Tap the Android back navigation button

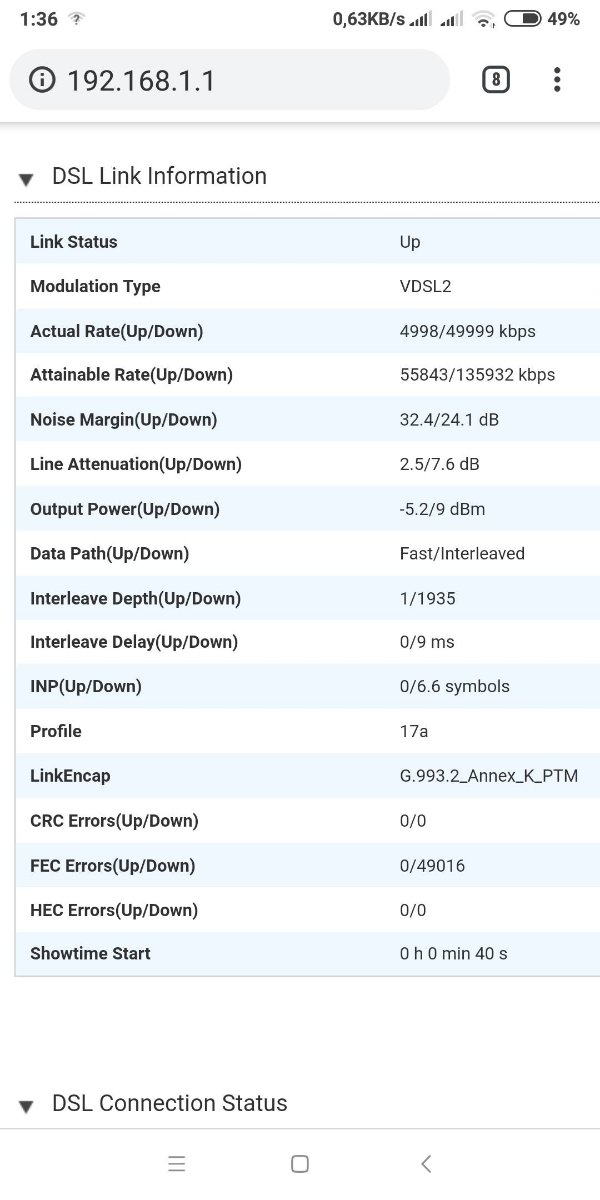tap(426, 1163)
